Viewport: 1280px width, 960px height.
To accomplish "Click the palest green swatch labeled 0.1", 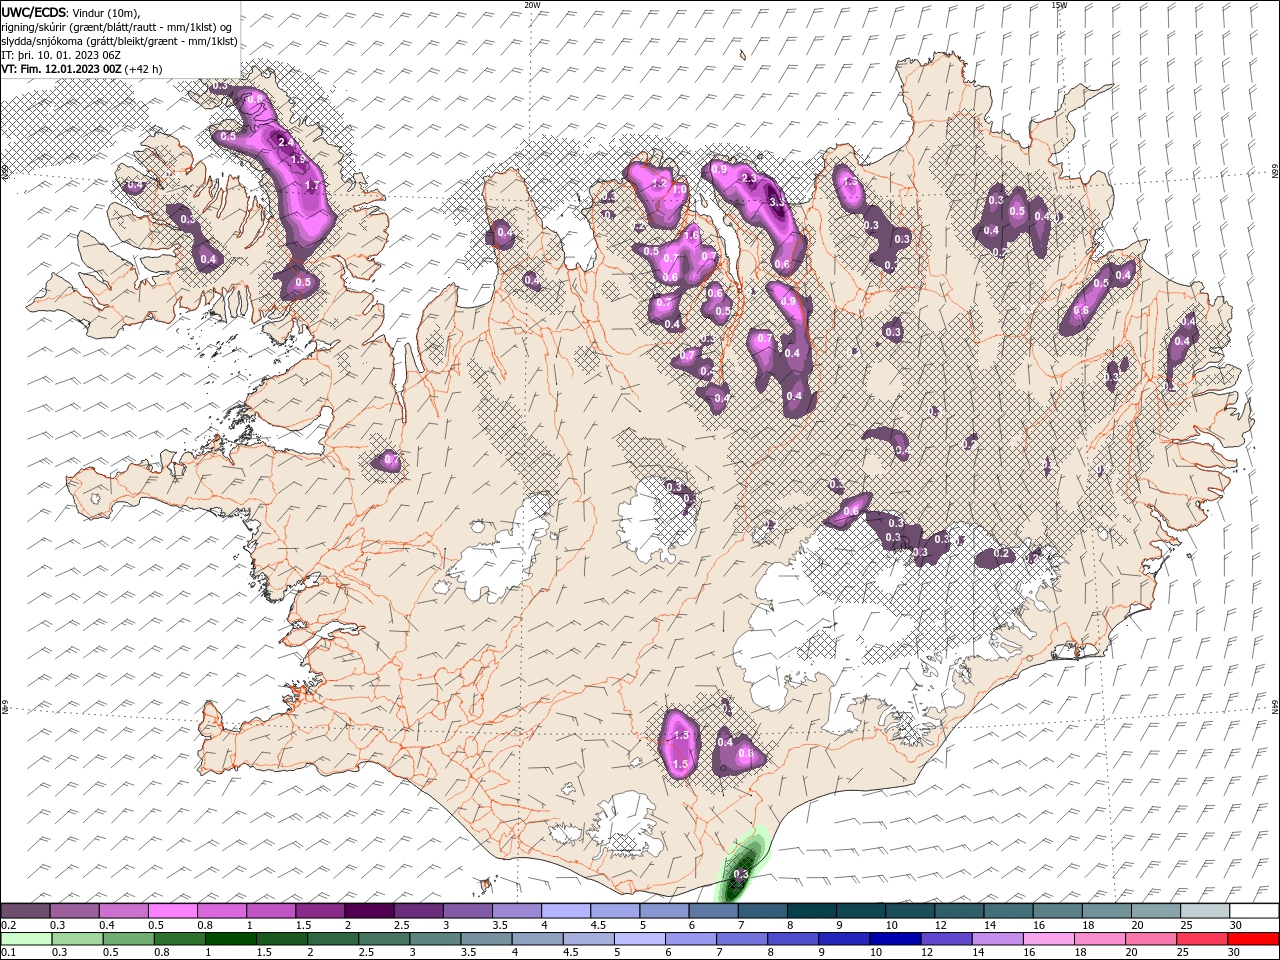I will (x=27, y=939).
